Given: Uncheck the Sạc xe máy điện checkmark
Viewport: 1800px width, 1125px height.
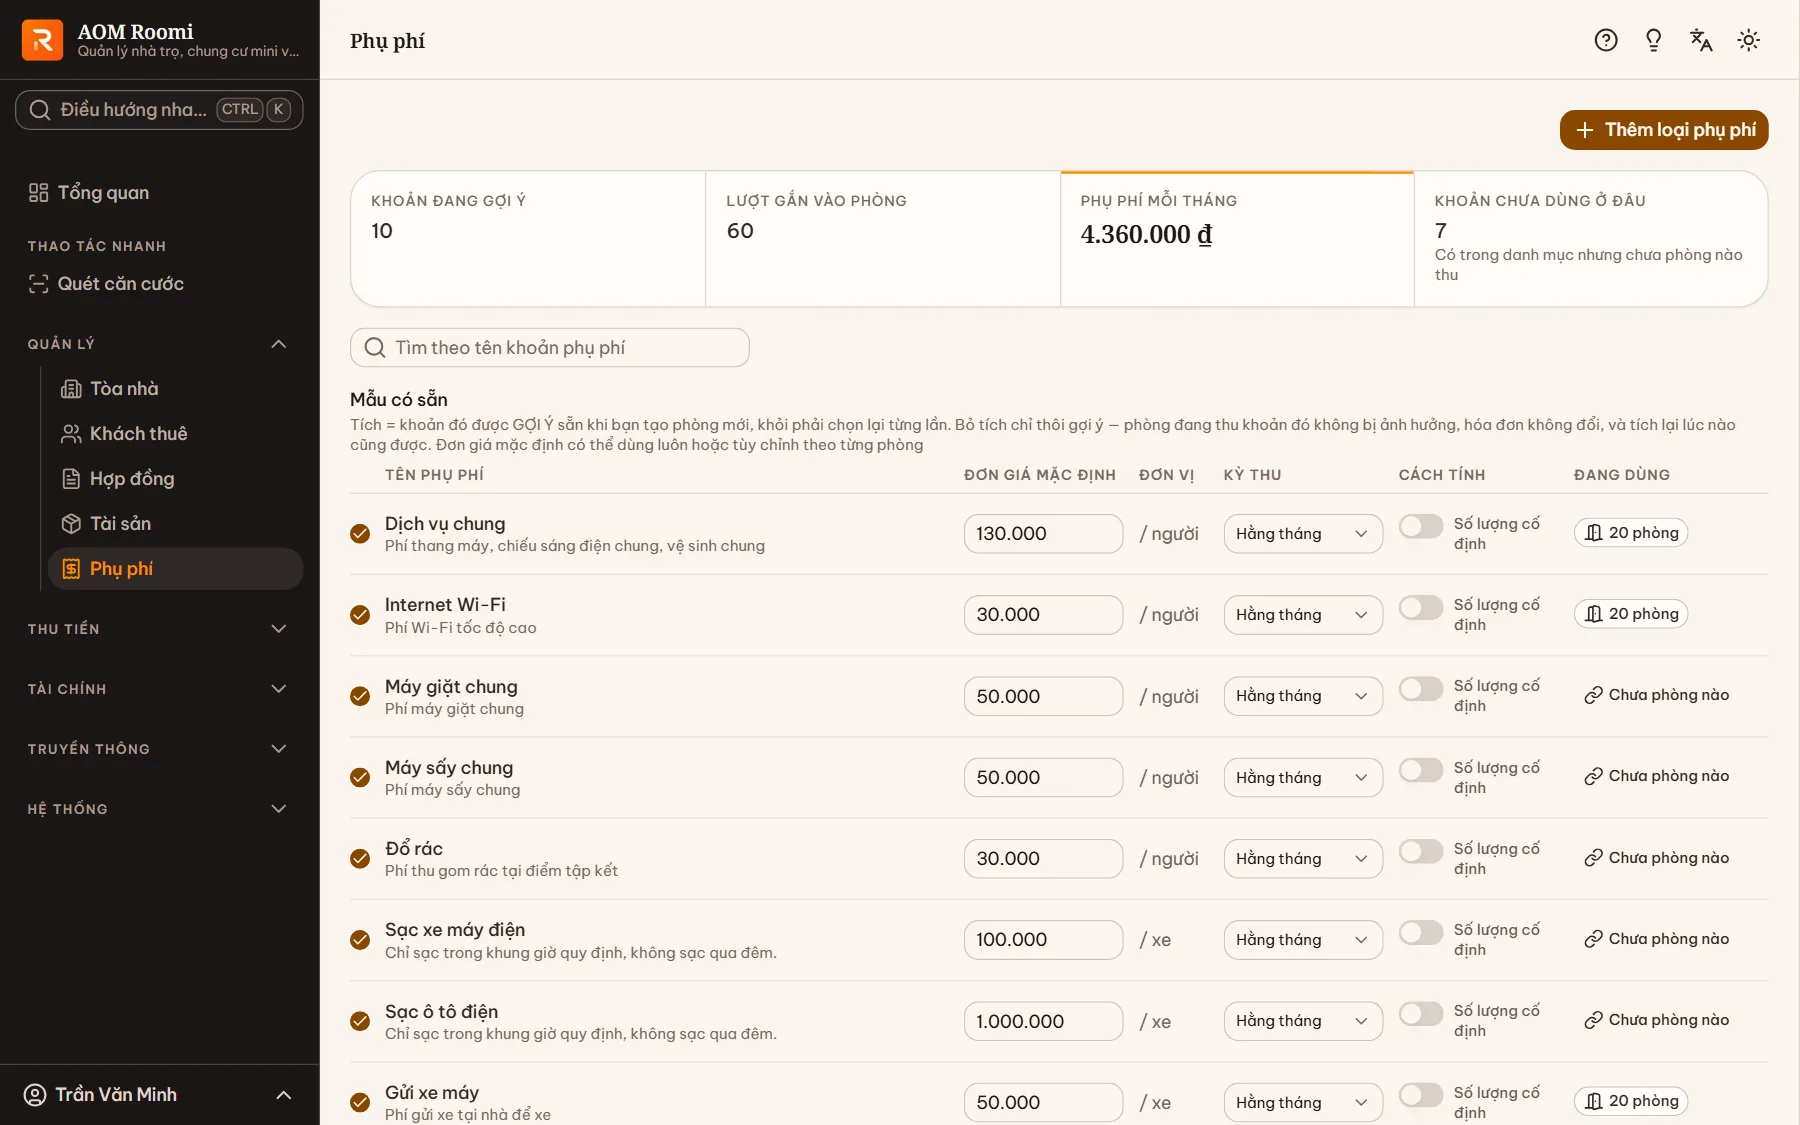Looking at the screenshot, I should click(x=360, y=940).
